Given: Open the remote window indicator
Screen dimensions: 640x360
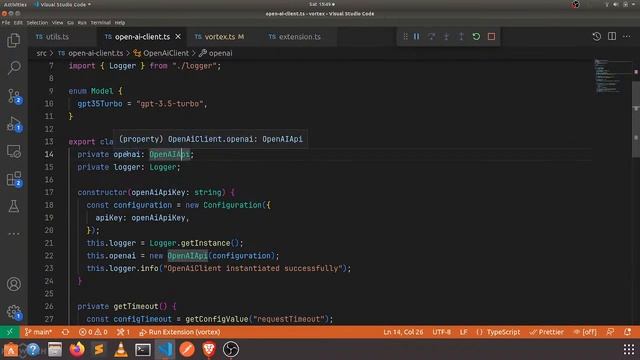Looking at the screenshot, I should coord(9,332).
